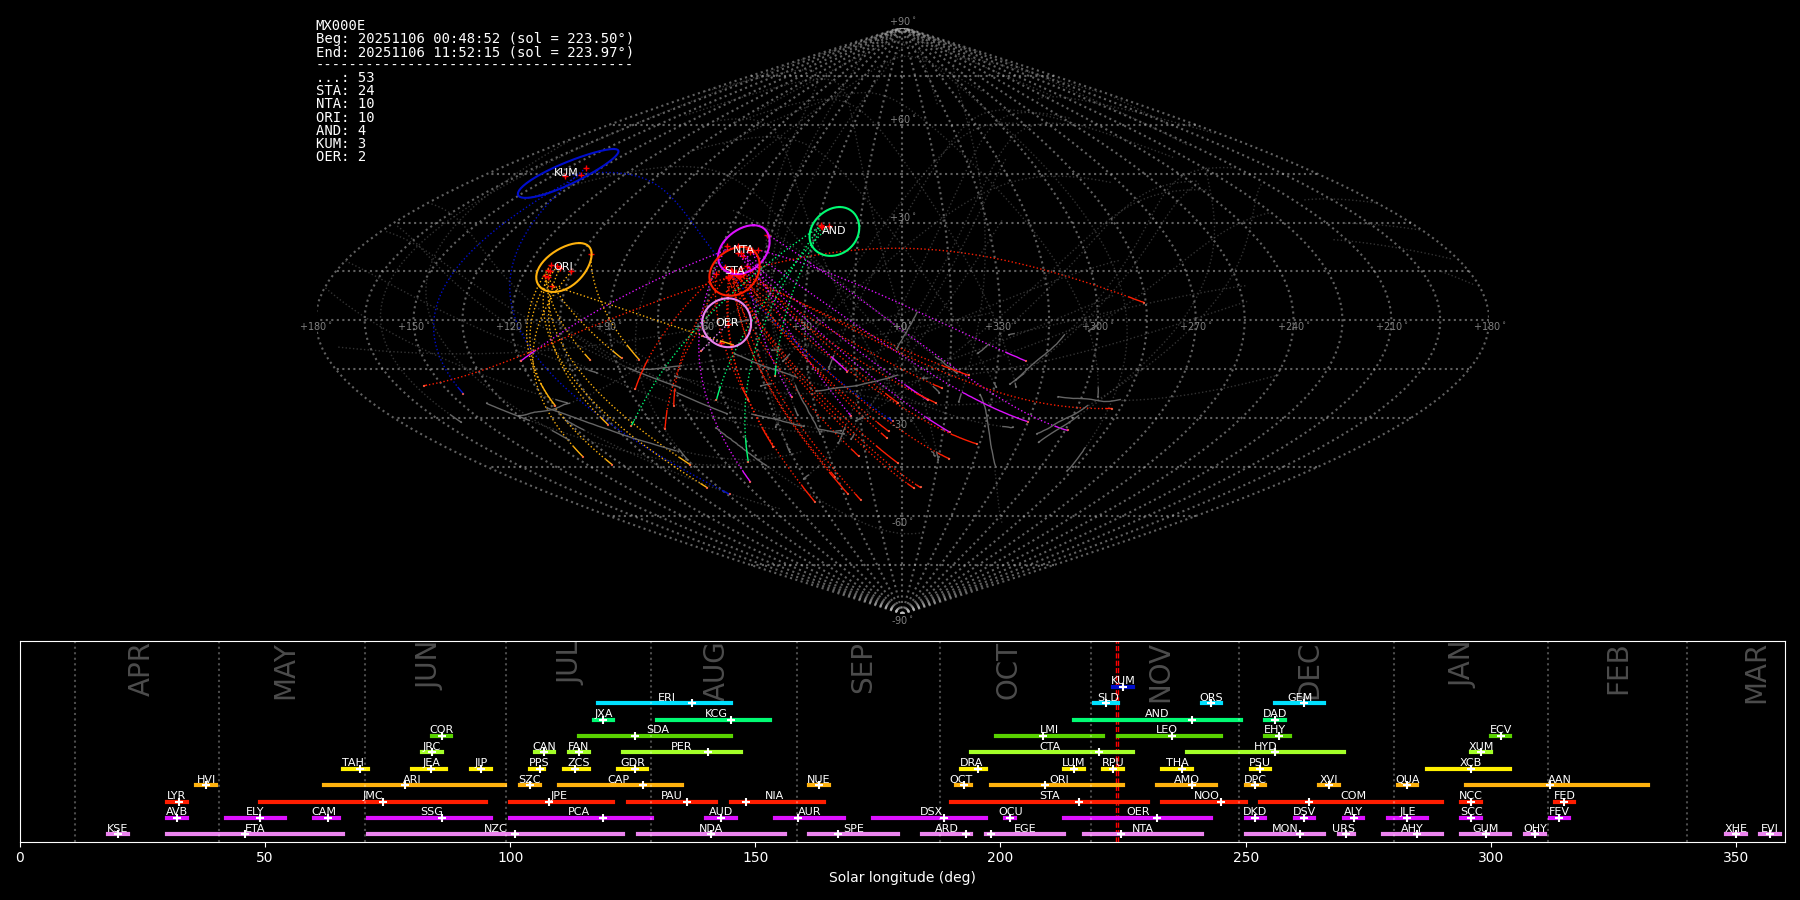Click the SDA shower label in the timeline
This screenshot has height=900, width=1800.
pos(658,730)
